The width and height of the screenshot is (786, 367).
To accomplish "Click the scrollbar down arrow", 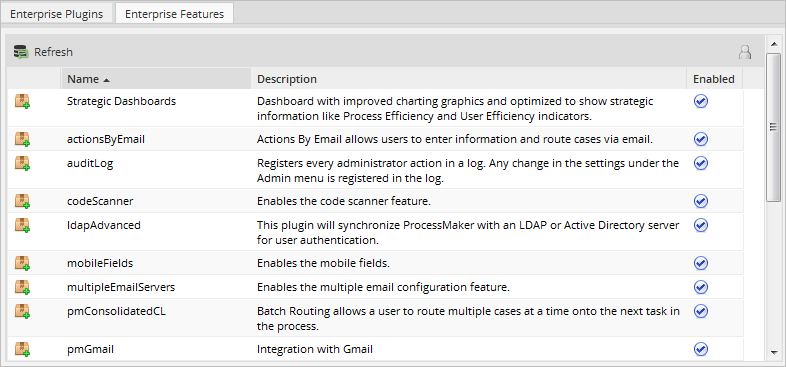I will click(x=773, y=352).
